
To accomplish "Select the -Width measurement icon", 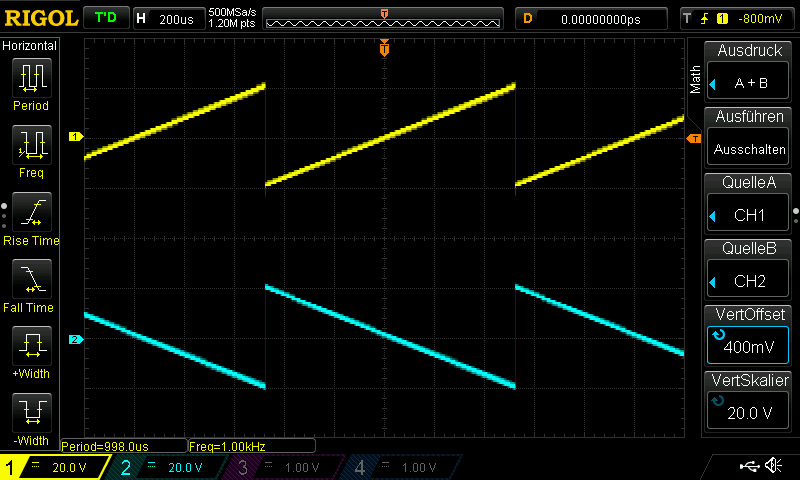I will click(x=32, y=413).
